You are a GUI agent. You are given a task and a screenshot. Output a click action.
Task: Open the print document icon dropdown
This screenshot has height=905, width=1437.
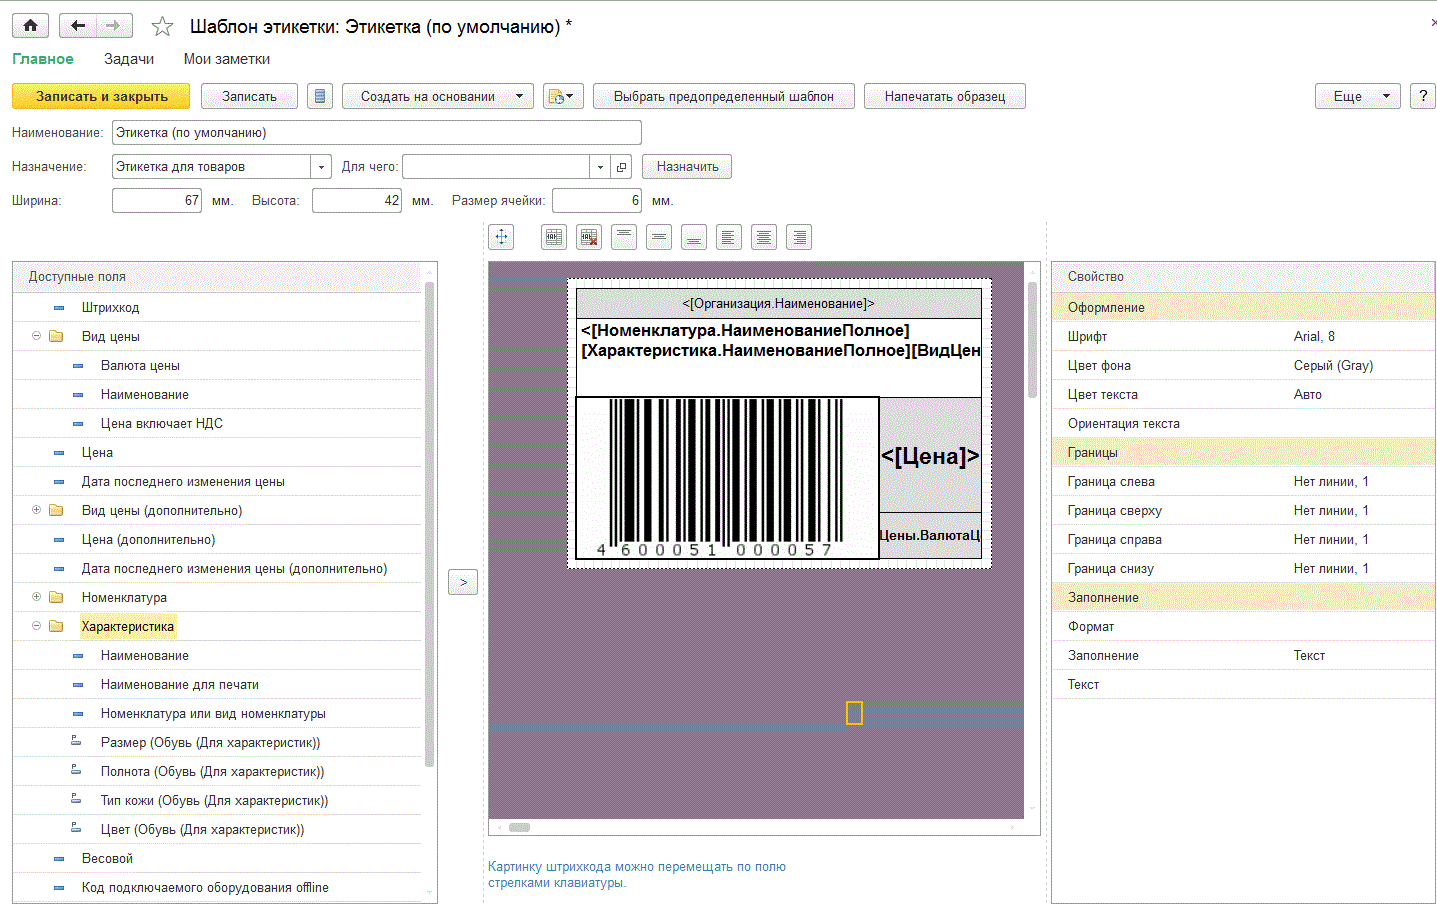point(563,96)
